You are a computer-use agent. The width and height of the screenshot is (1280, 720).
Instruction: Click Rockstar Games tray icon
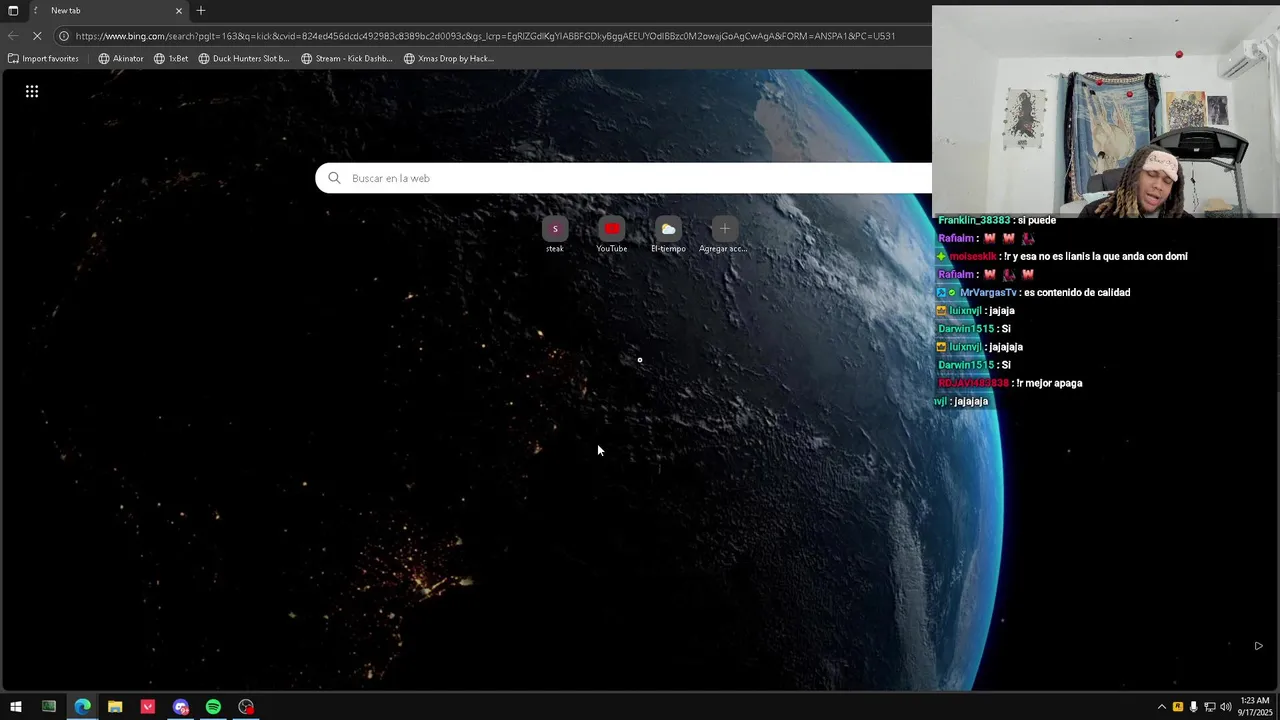click(1177, 707)
